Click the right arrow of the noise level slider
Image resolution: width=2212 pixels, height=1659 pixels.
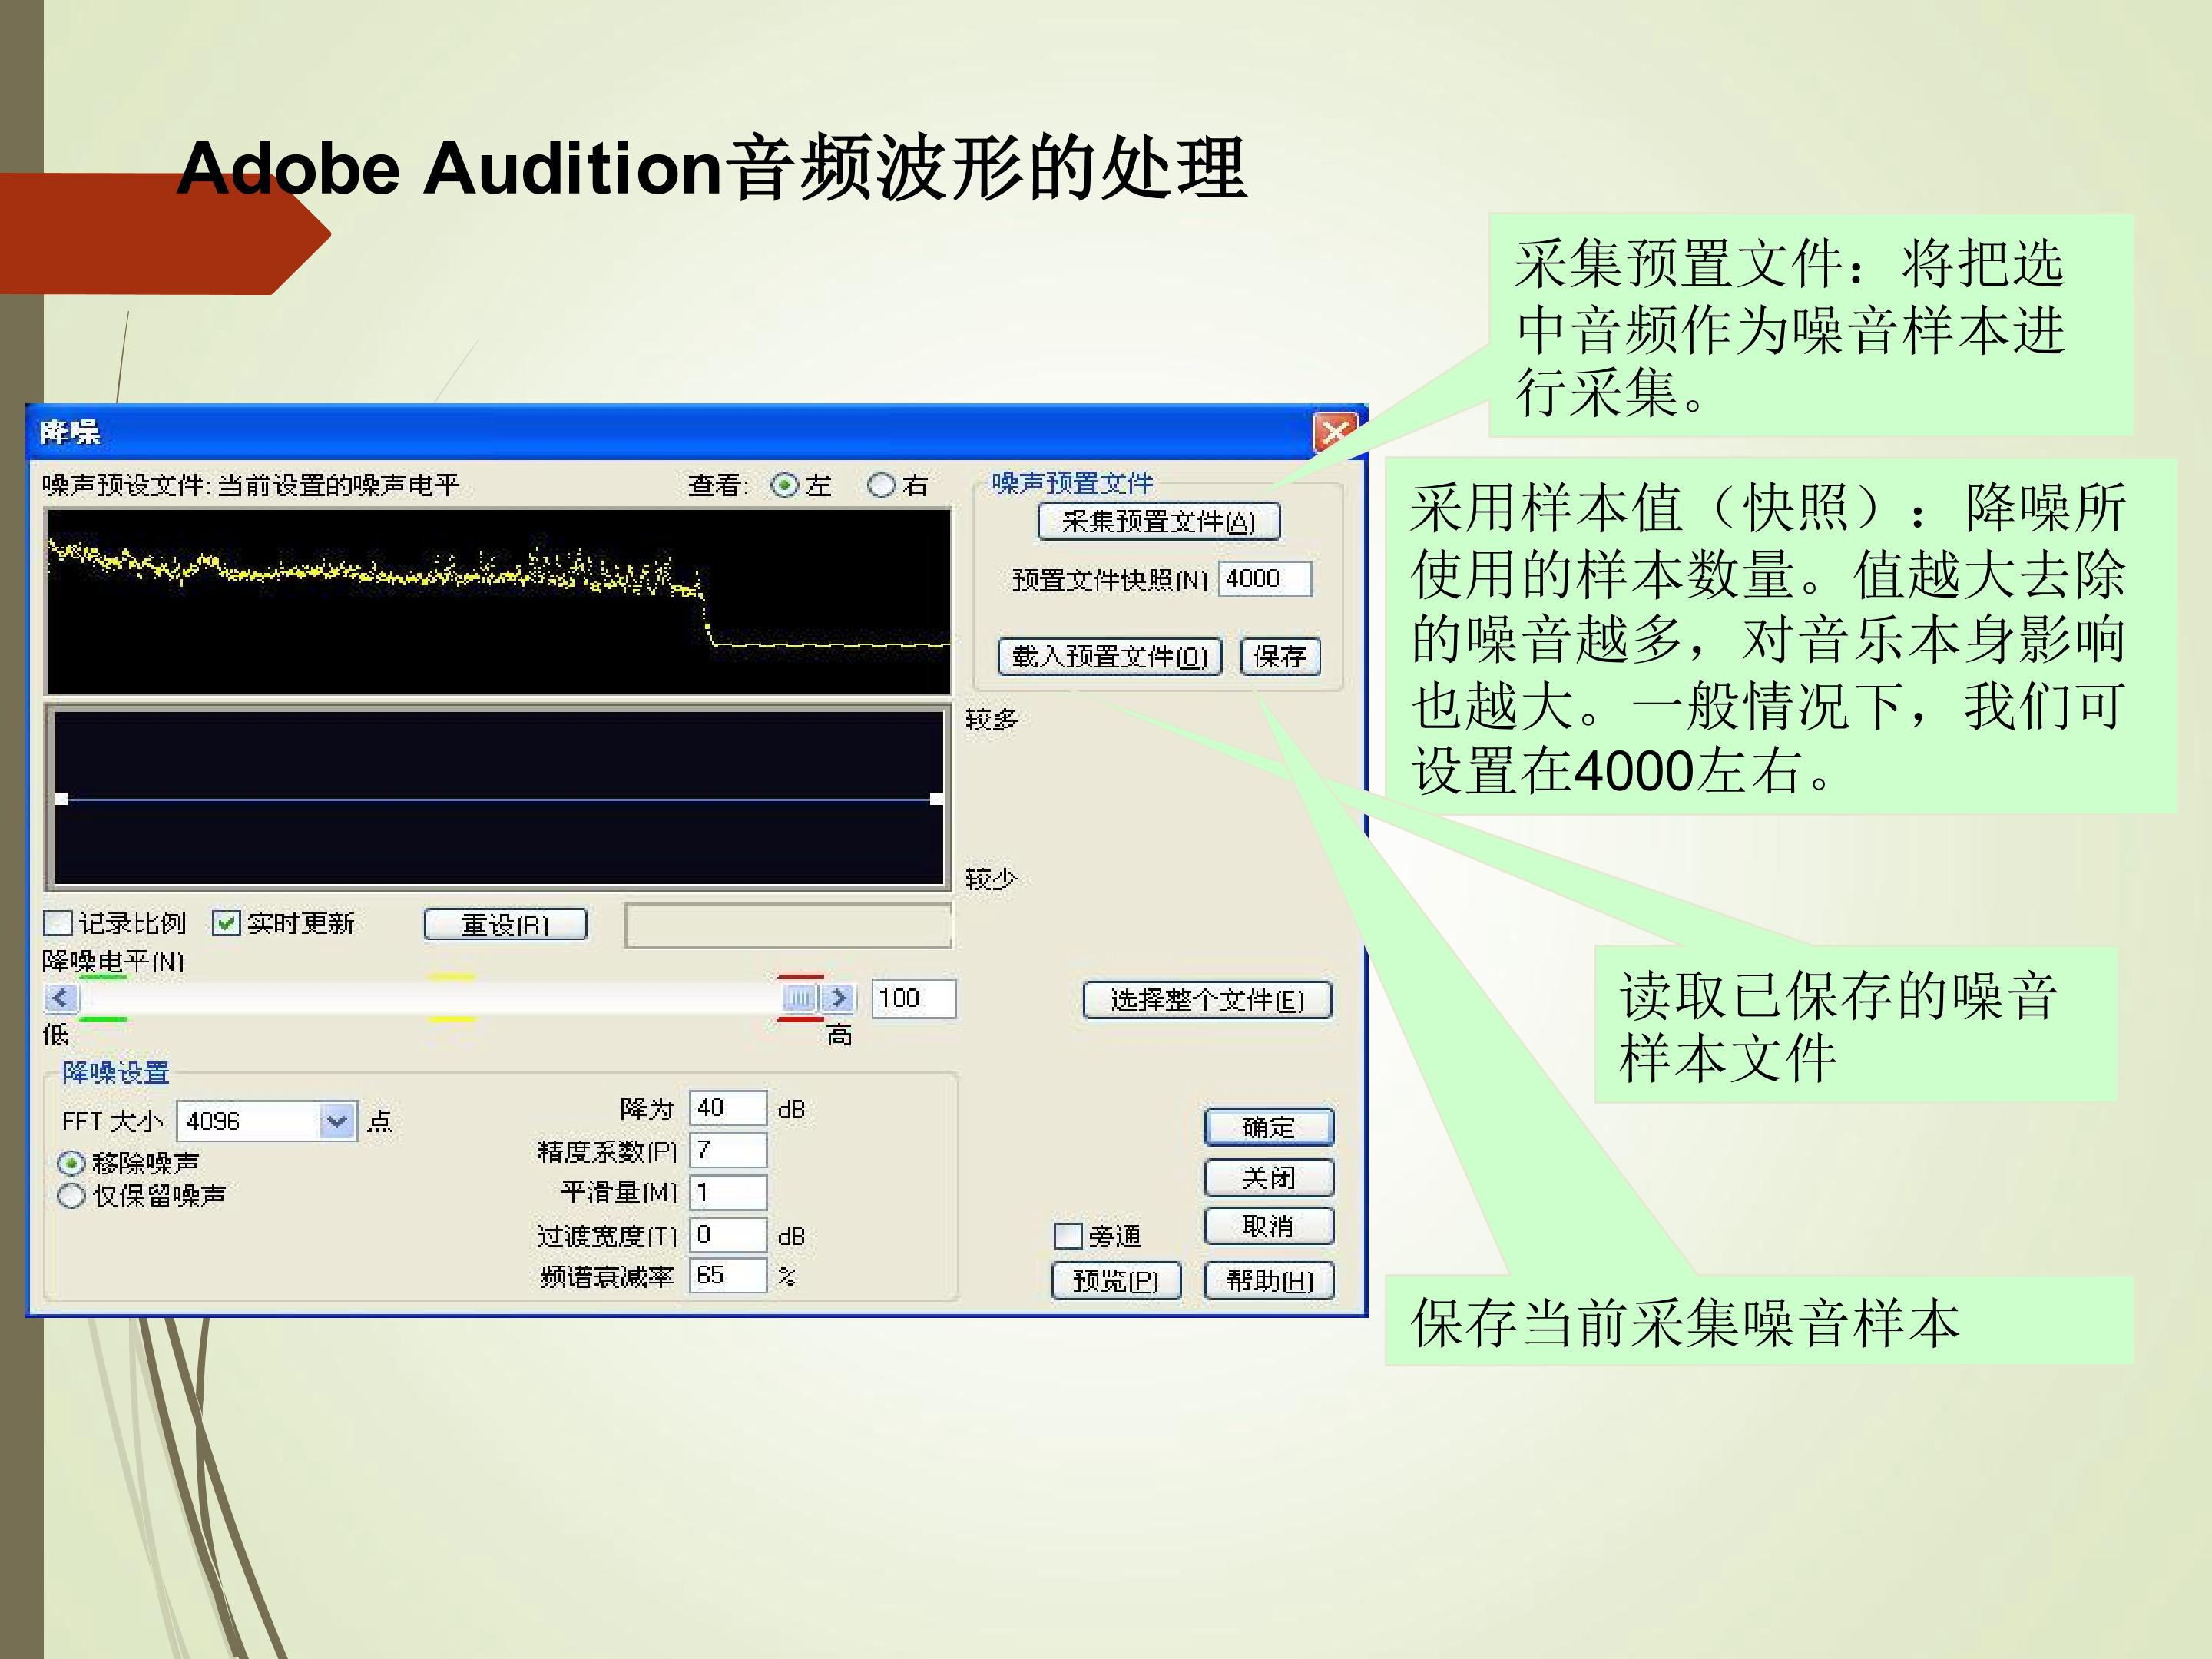[839, 997]
